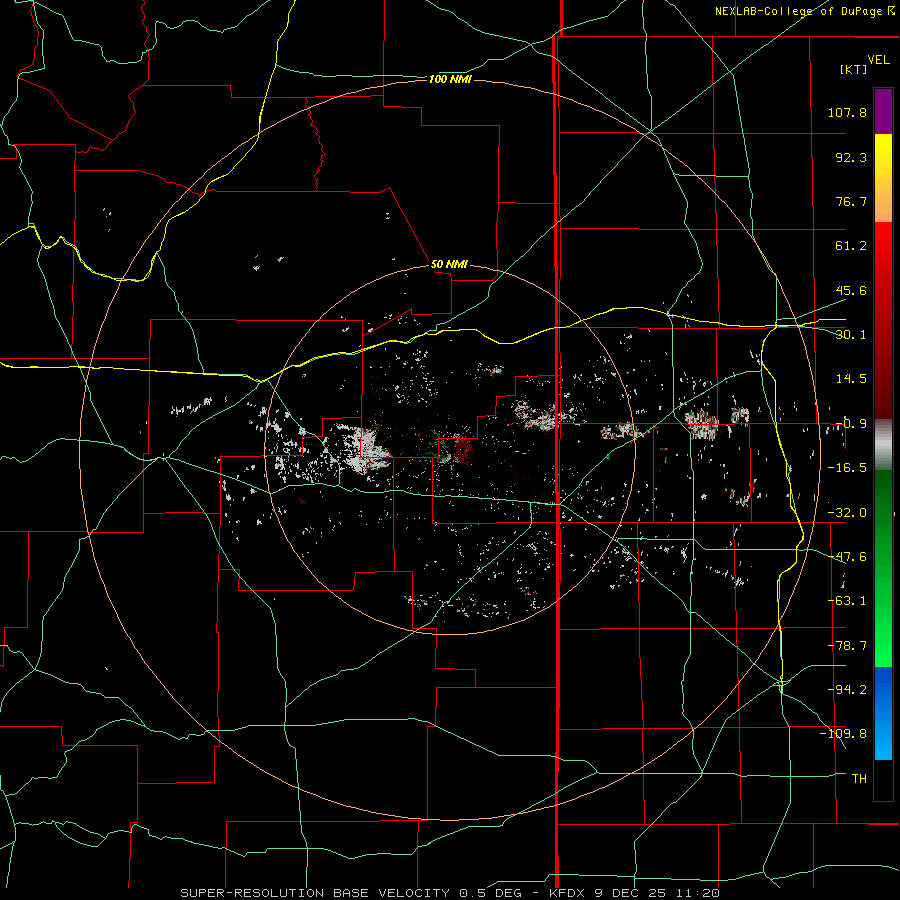
Task: Click the 107.8 velocity scale value
Action: pos(847,112)
